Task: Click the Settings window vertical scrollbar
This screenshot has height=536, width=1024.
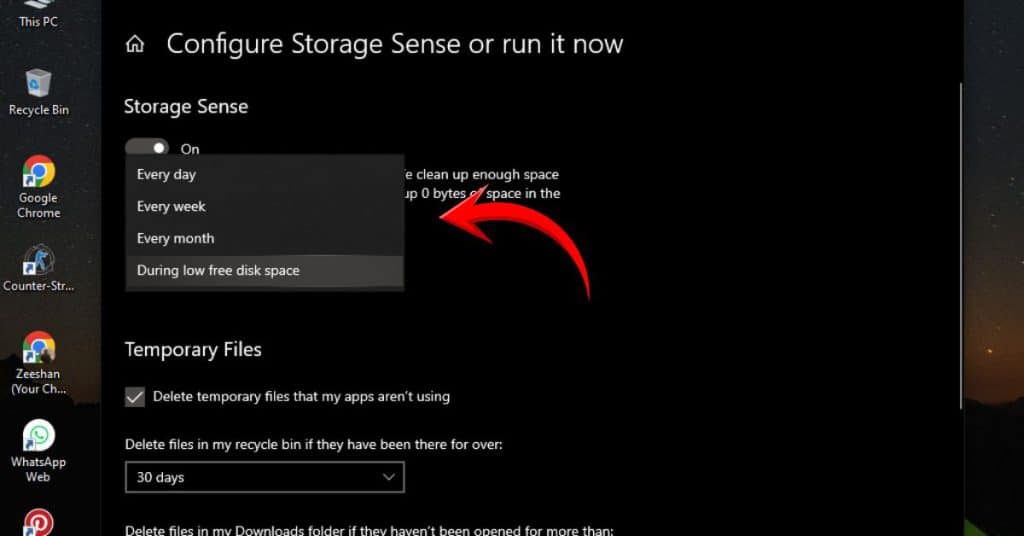Action: [959, 250]
